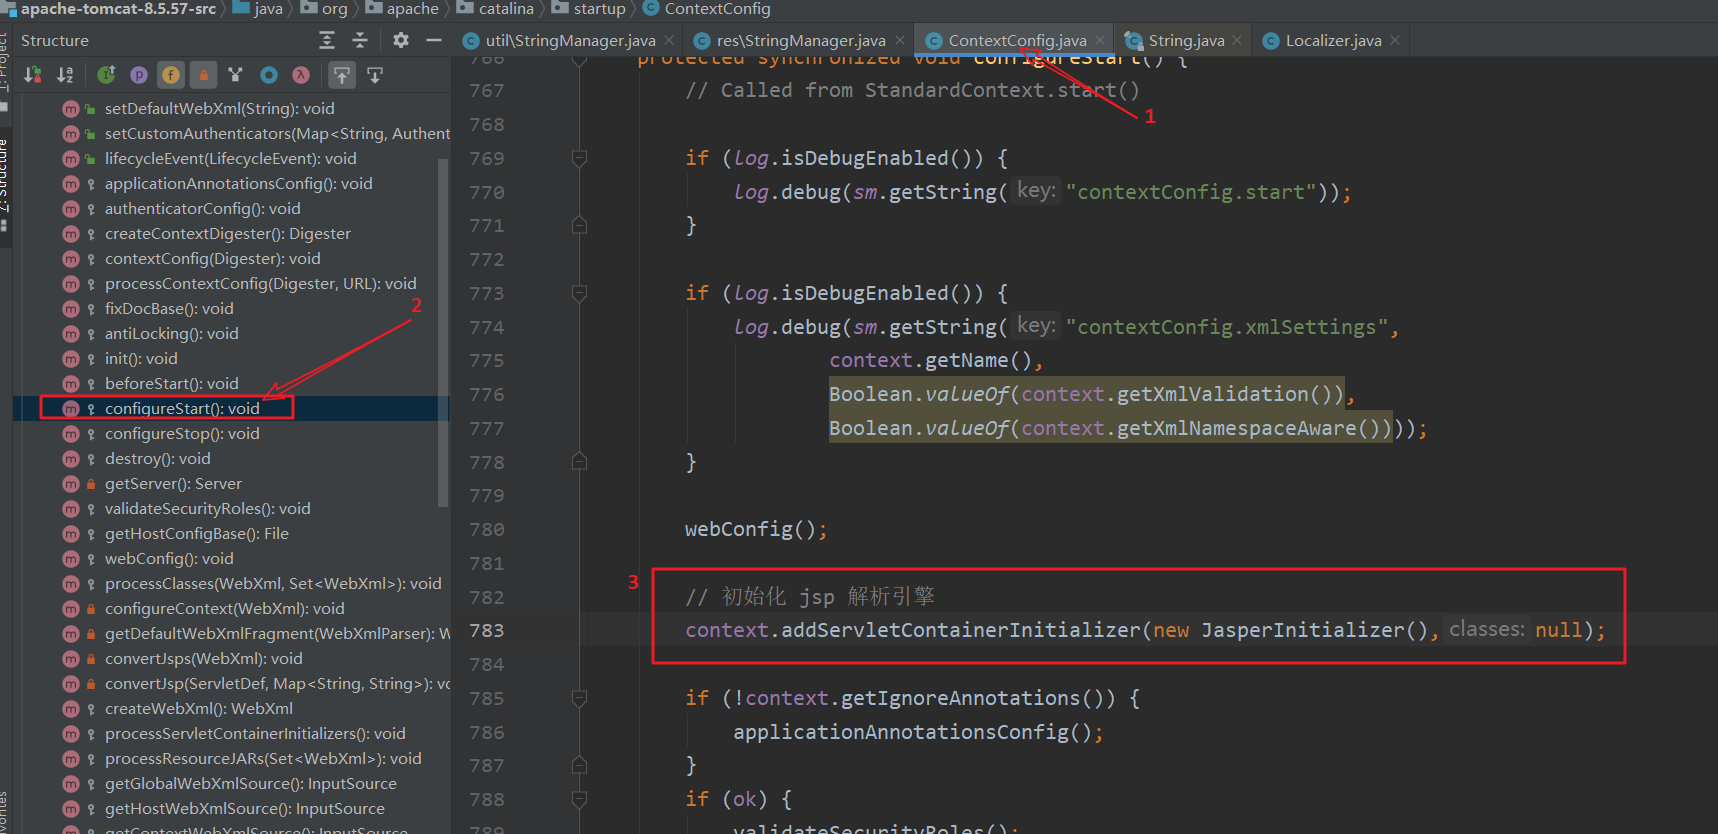
Task: Toggle Show Inherited members (green I icon)
Action: click(x=106, y=75)
